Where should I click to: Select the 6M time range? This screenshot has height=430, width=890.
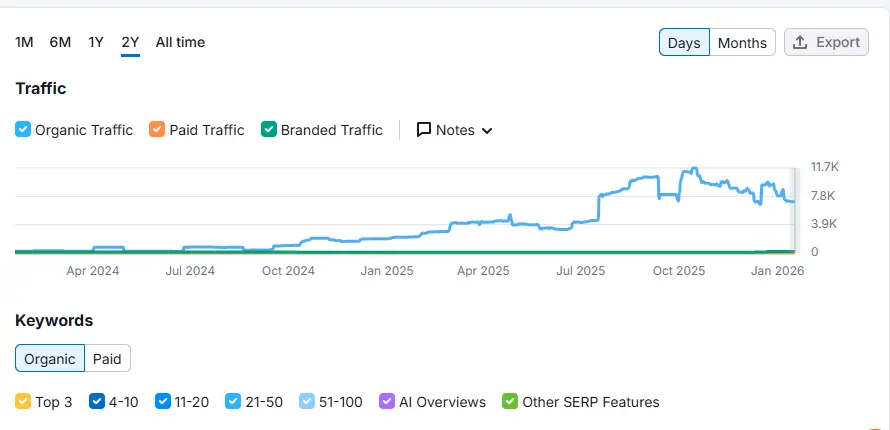tap(60, 43)
